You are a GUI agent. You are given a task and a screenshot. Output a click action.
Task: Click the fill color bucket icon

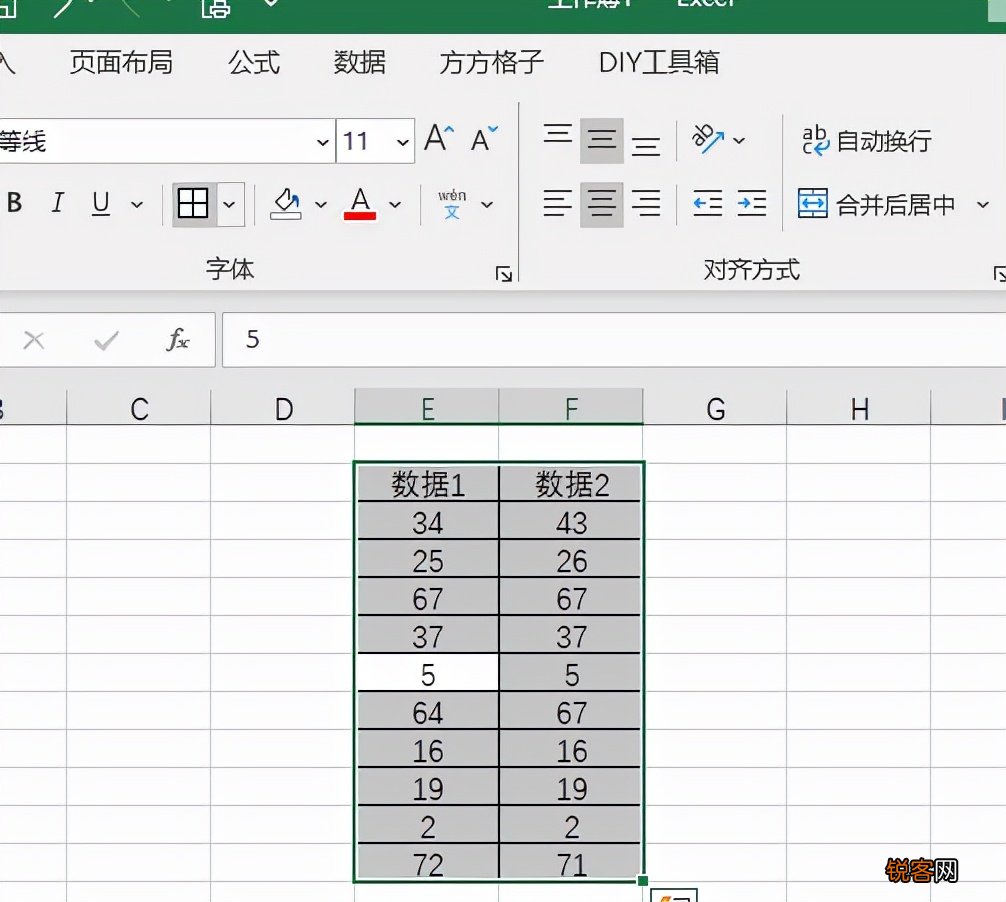(286, 203)
